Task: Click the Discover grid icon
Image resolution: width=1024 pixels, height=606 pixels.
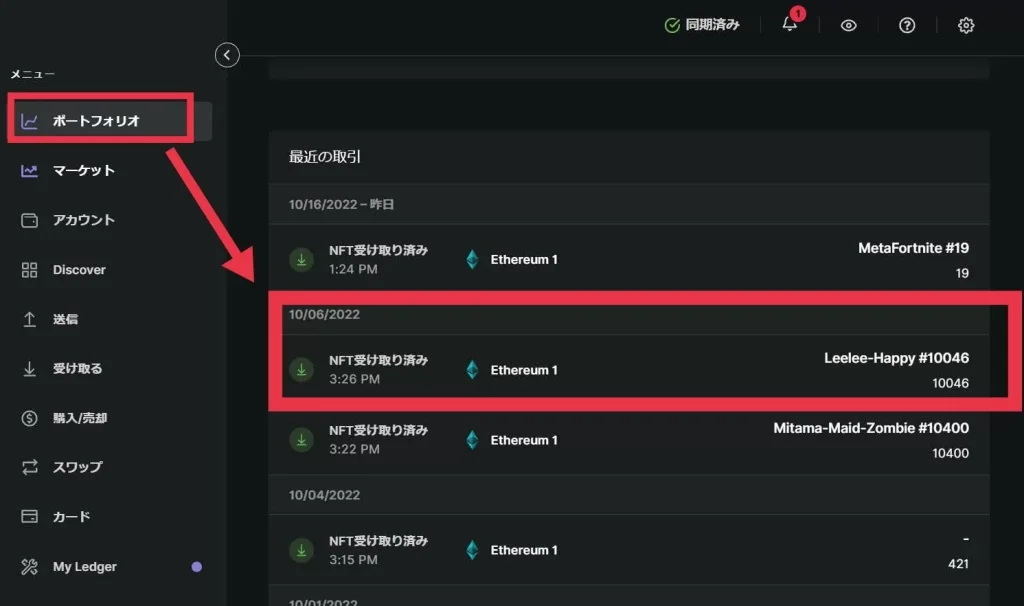Action: (x=29, y=270)
